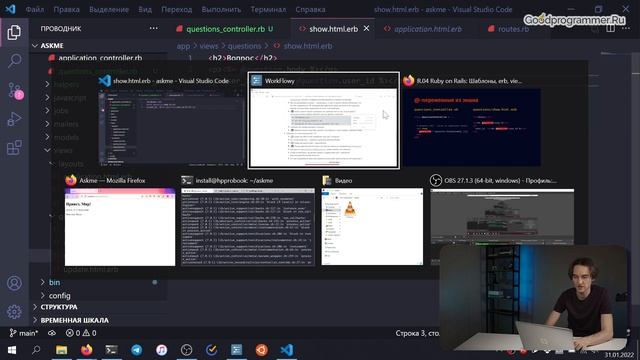Open File Explorer from taskbar
Image resolution: width=640 pixels, height=360 pixels.
[x=62, y=350]
